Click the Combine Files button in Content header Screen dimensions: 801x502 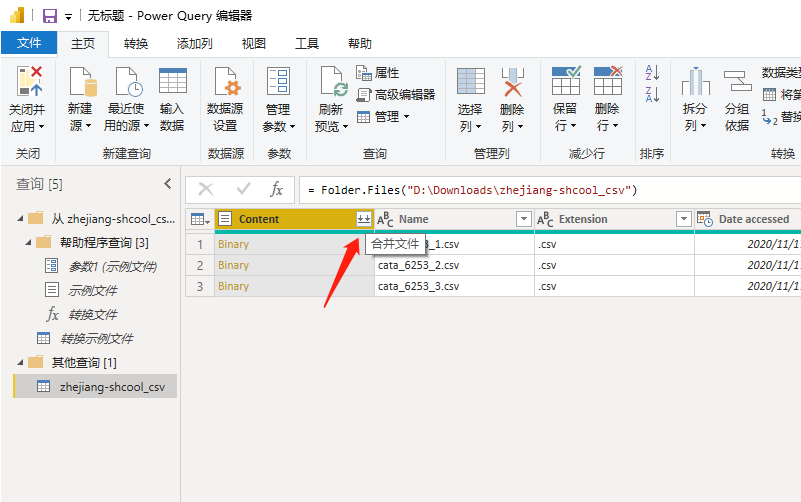pyautogui.click(x=363, y=219)
